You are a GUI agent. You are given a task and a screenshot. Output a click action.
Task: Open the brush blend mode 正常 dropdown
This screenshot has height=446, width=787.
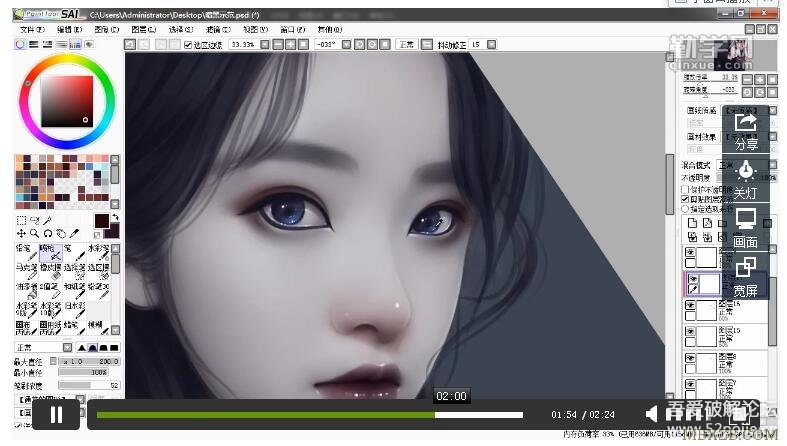coord(67,347)
